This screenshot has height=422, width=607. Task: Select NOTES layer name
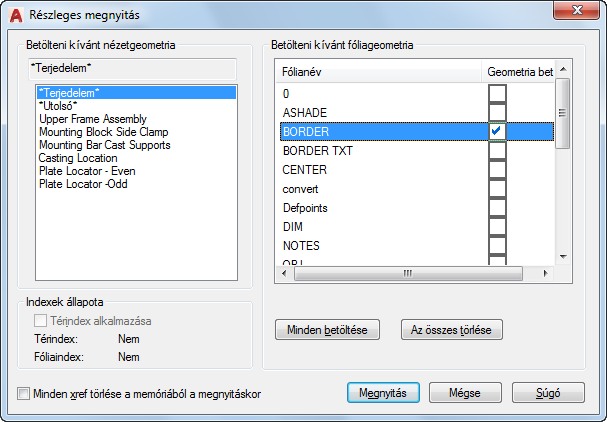click(301, 246)
